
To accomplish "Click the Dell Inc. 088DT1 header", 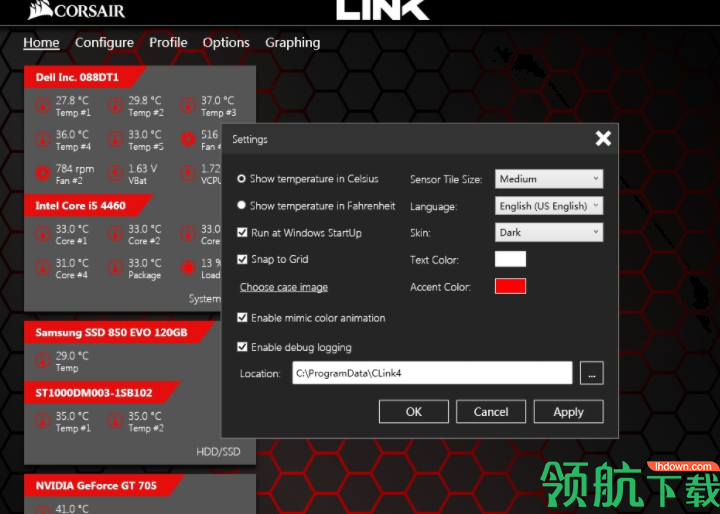I will click(85, 77).
